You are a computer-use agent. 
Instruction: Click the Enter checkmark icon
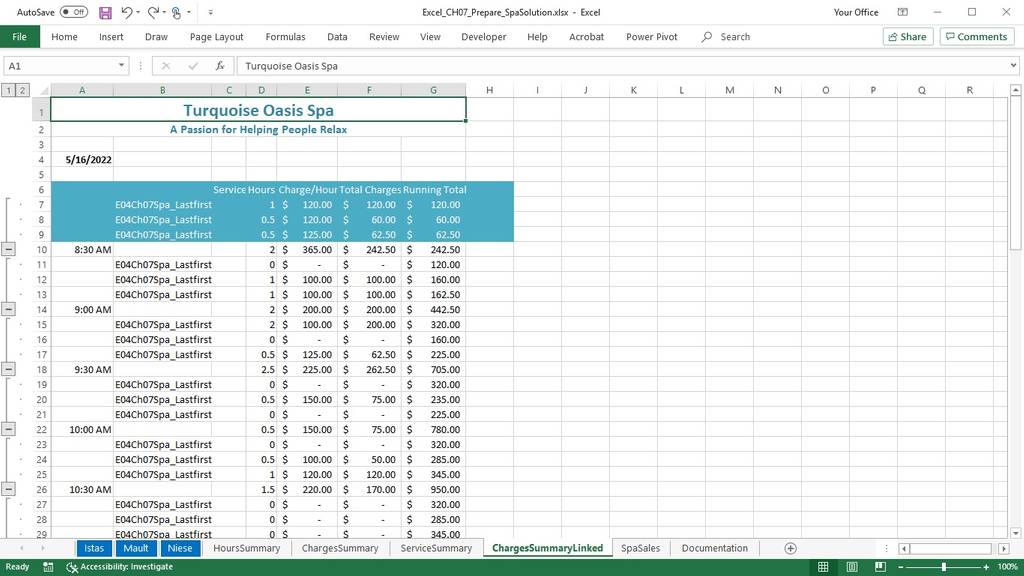pos(193,66)
